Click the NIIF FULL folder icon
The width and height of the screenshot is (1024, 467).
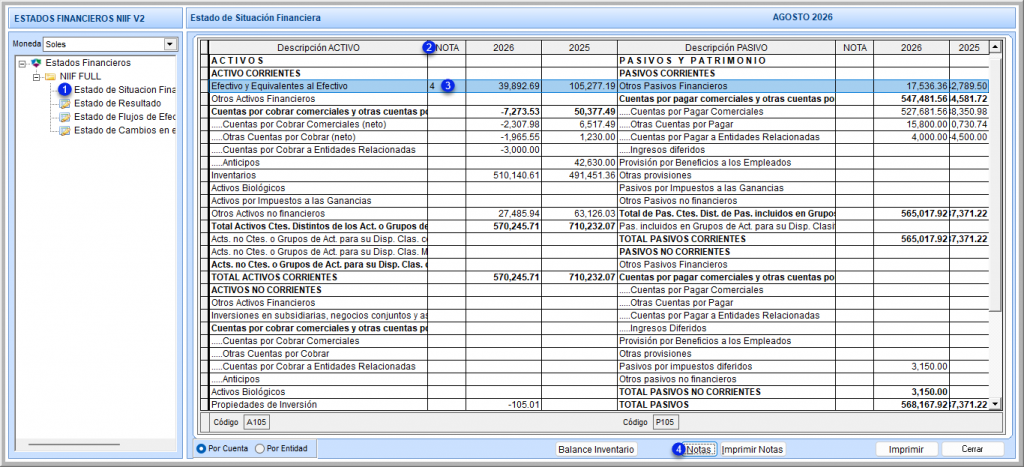(x=50, y=76)
